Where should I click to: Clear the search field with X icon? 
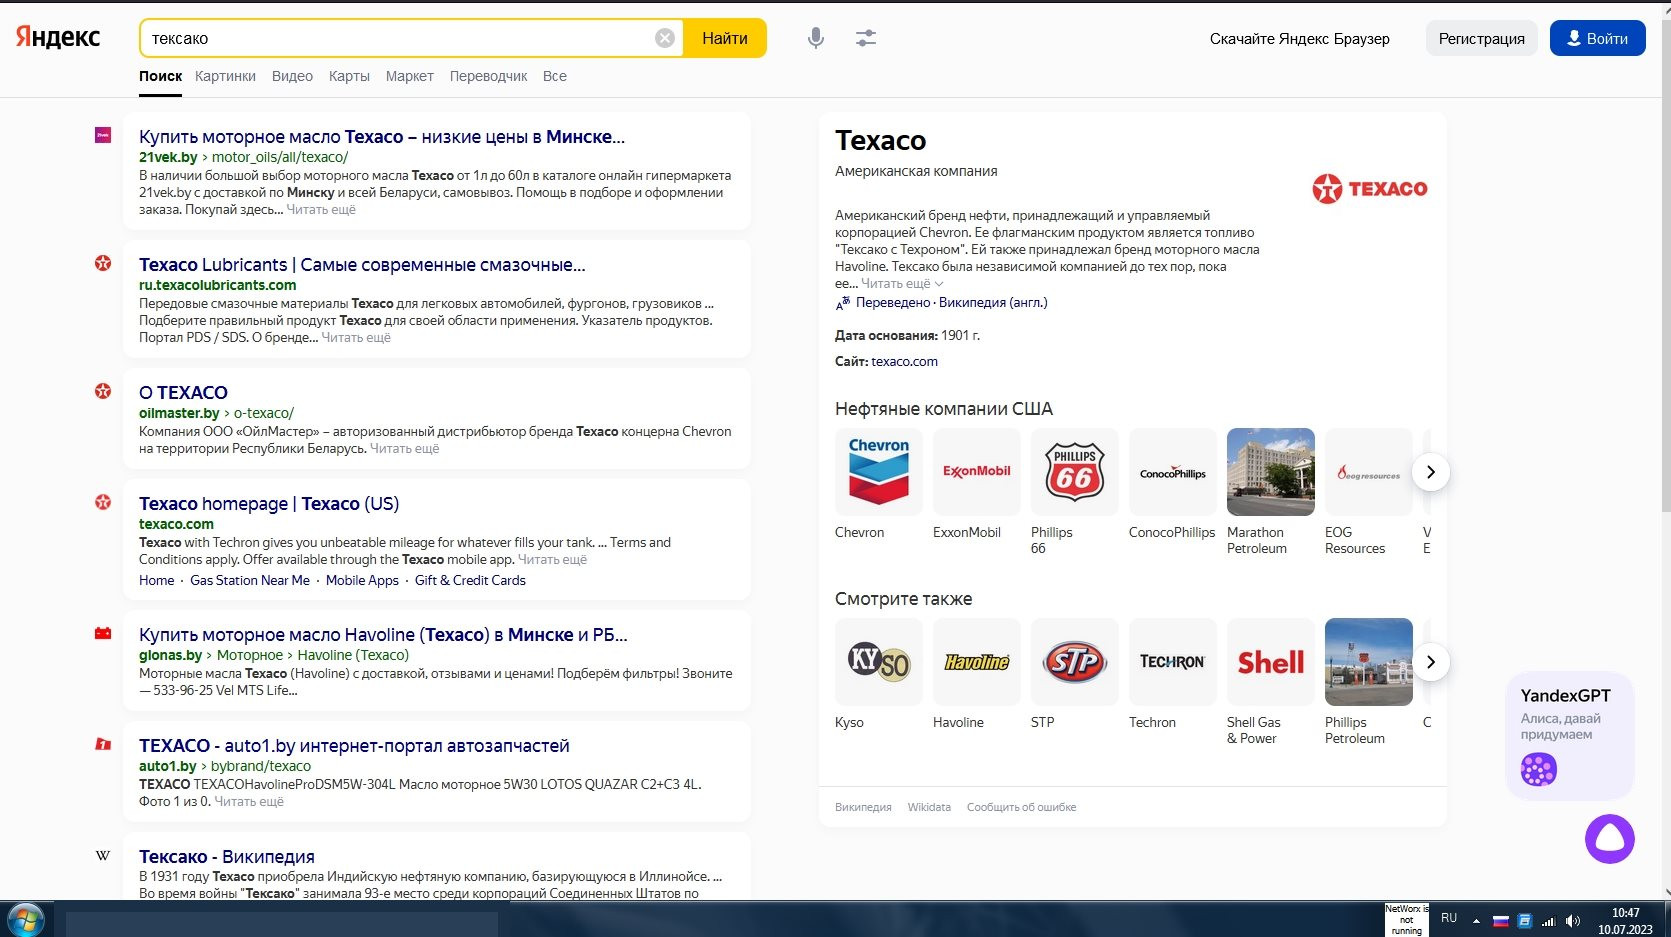665,38
